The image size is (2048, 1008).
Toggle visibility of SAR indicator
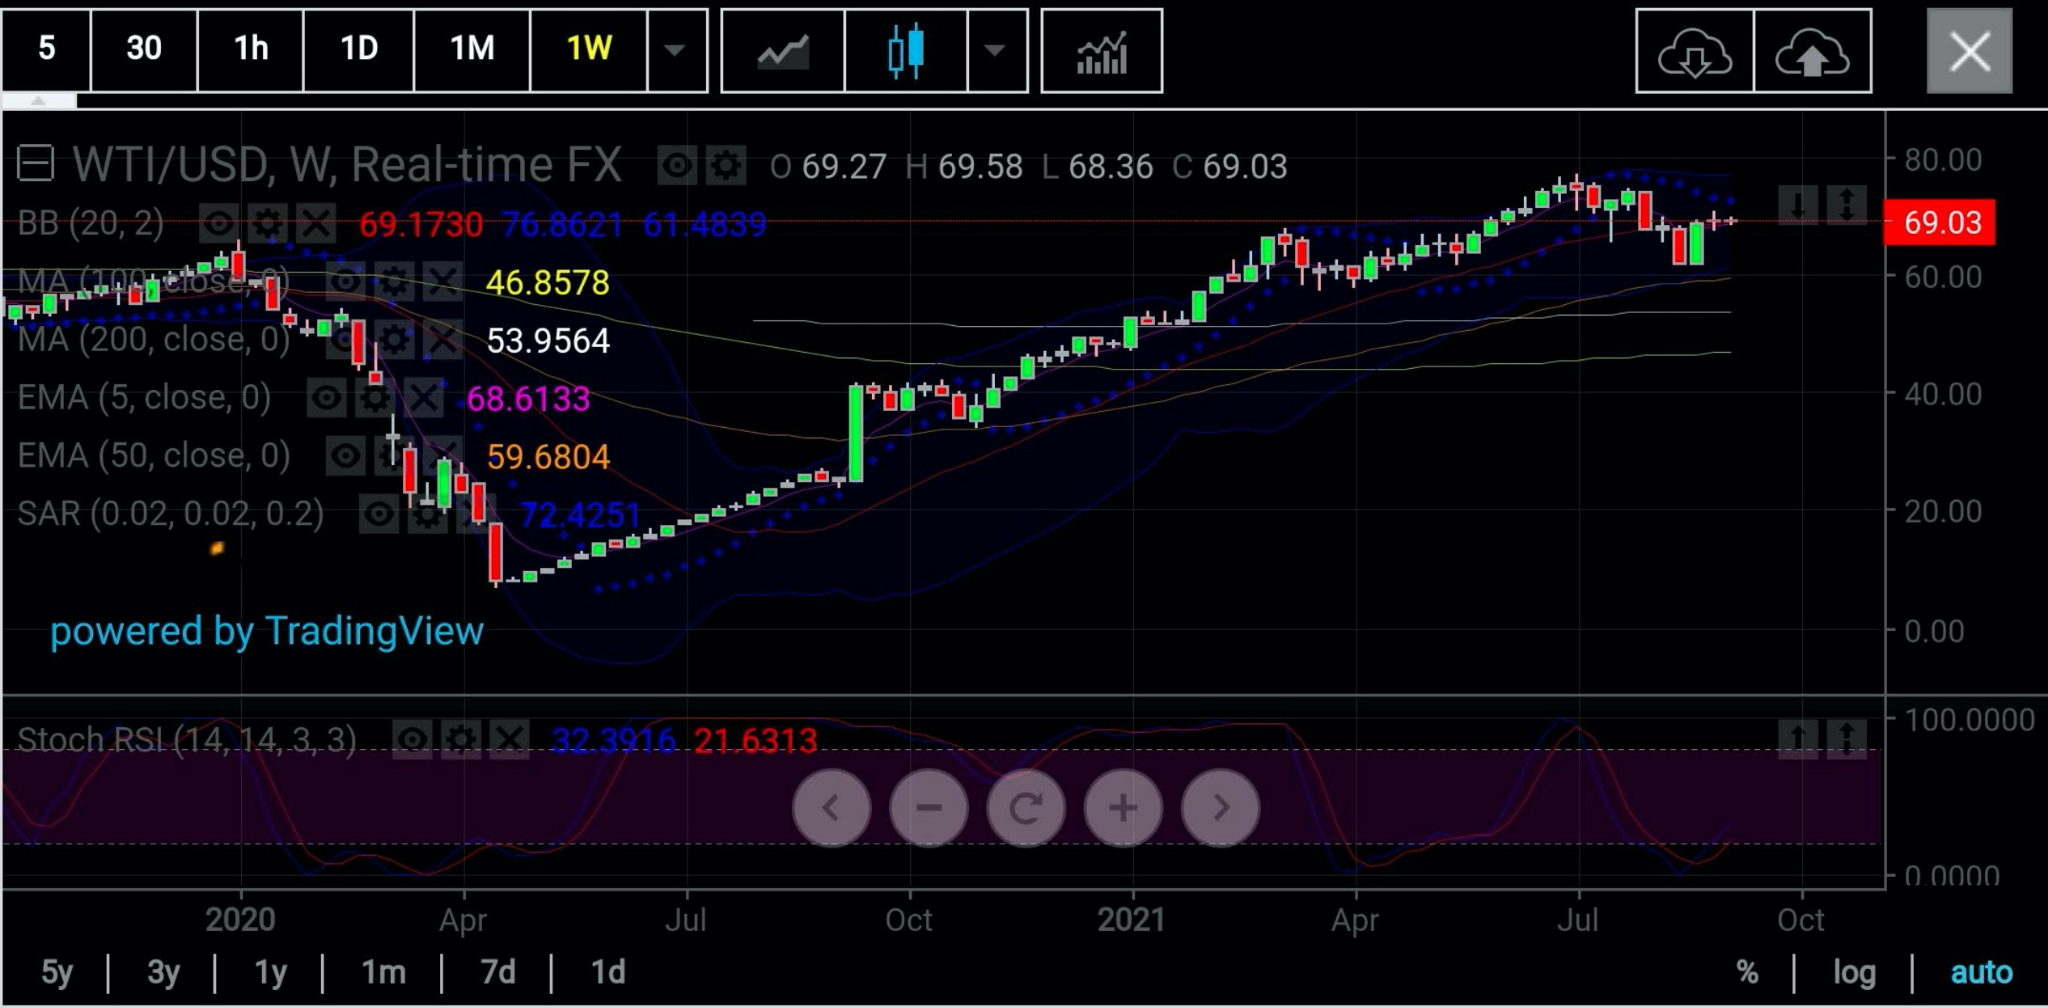[379, 515]
